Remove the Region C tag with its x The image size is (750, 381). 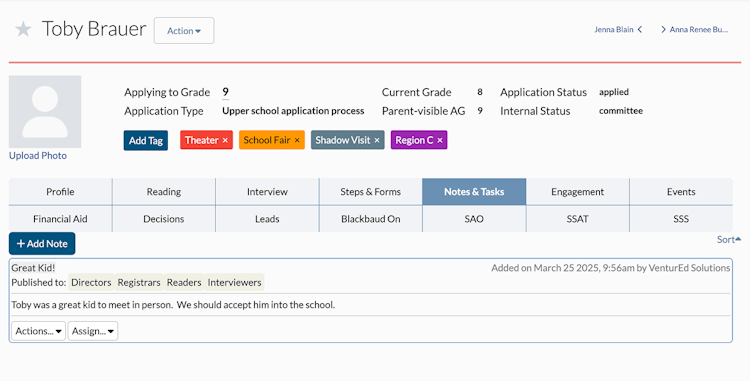pyautogui.click(x=440, y=141)
